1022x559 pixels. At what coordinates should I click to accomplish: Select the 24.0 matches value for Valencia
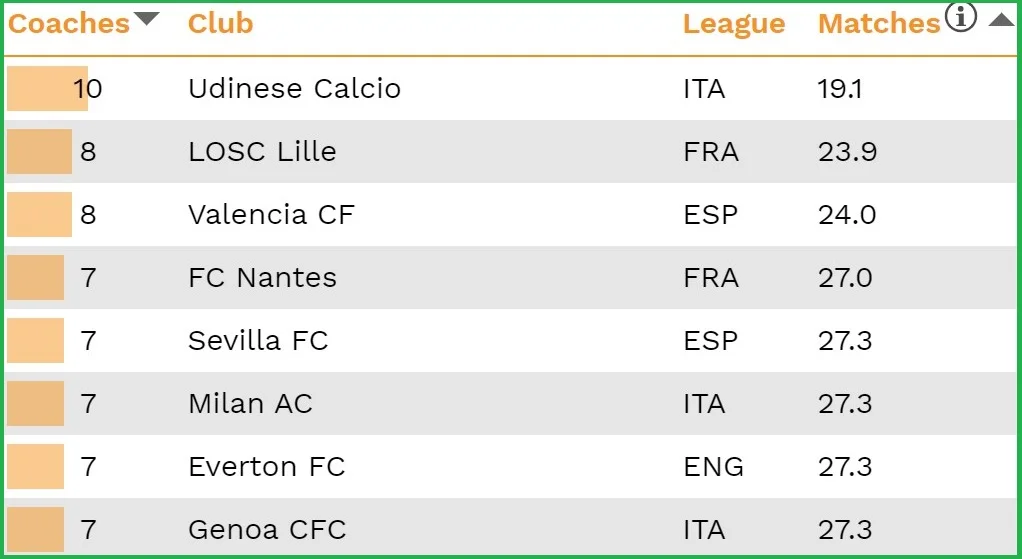847,215
